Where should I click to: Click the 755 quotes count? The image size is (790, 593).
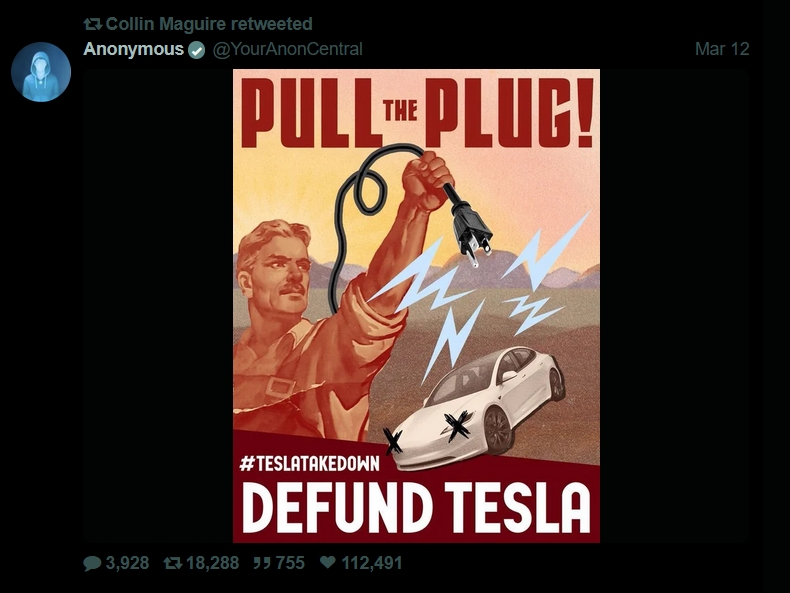click(290, 563)
